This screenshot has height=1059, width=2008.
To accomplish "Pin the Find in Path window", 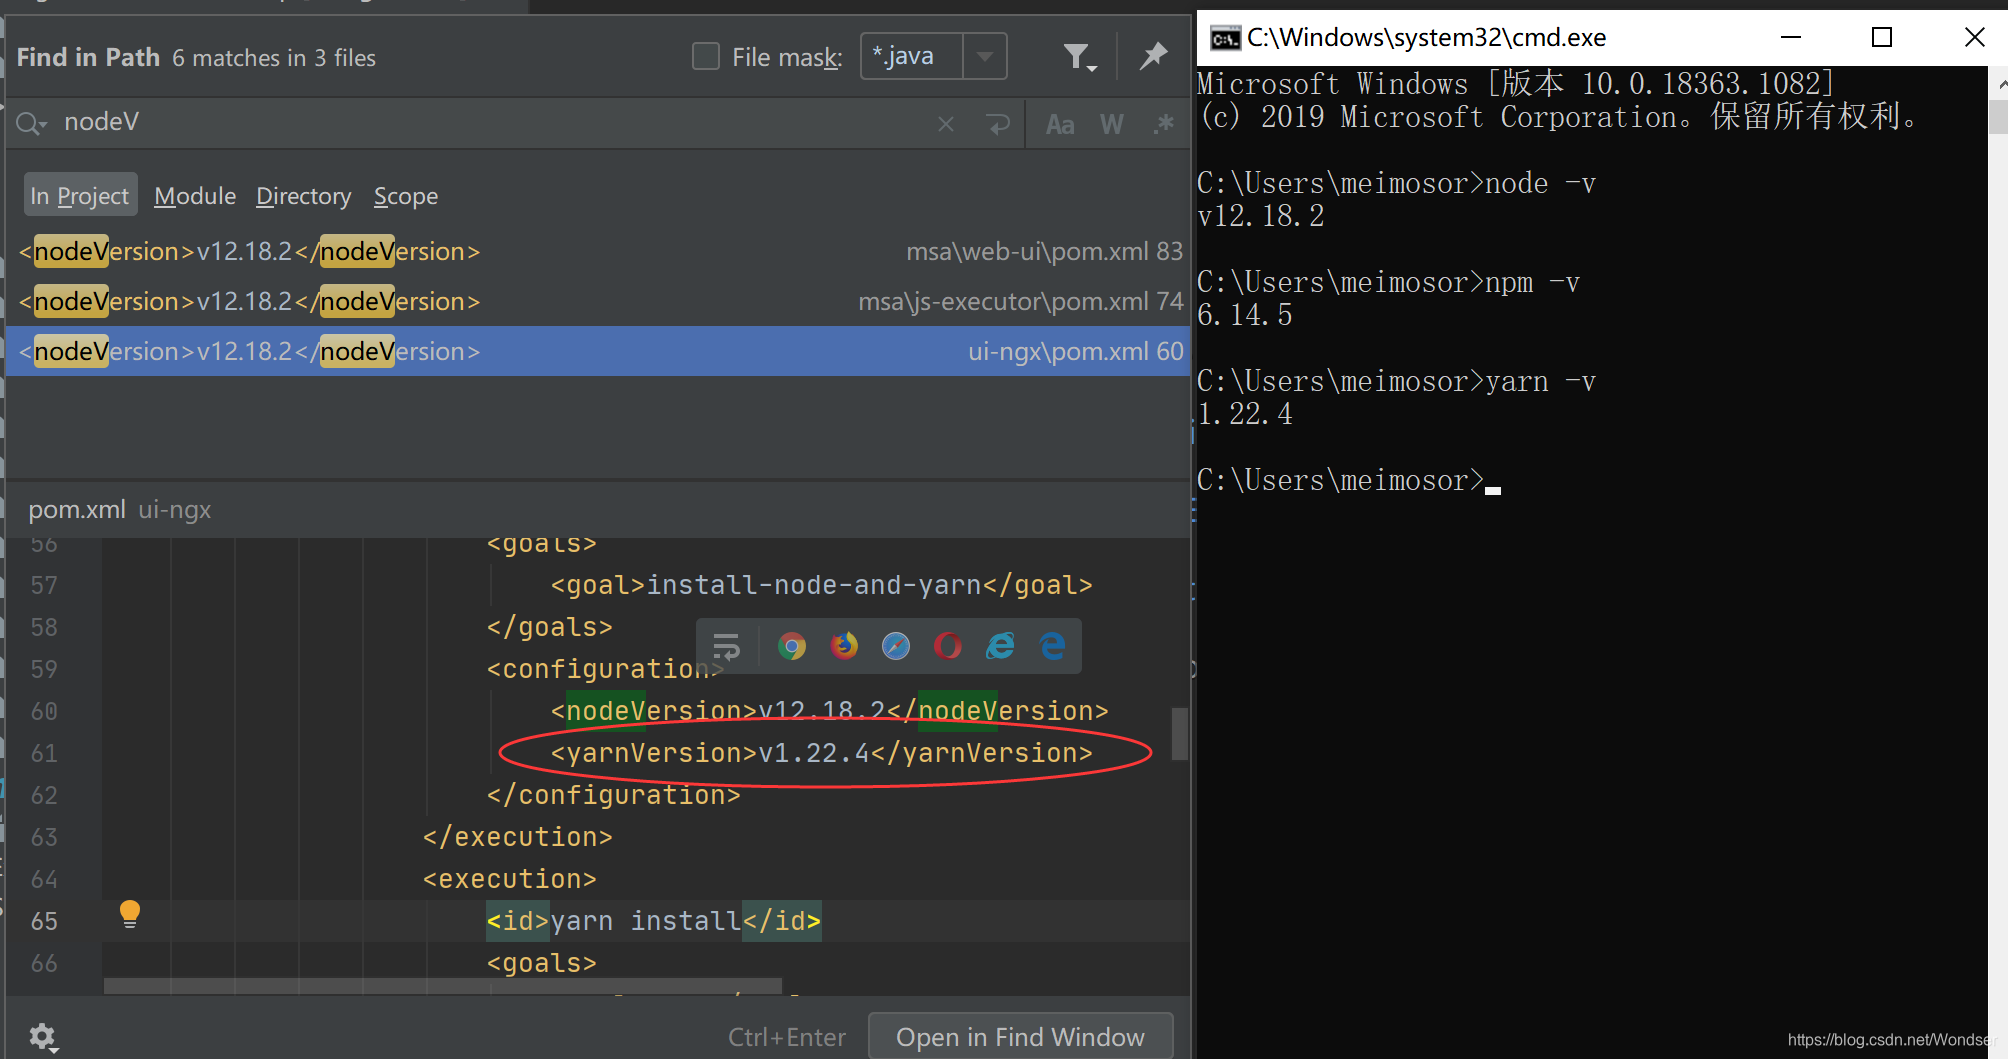I will [x=1153, y=56].
